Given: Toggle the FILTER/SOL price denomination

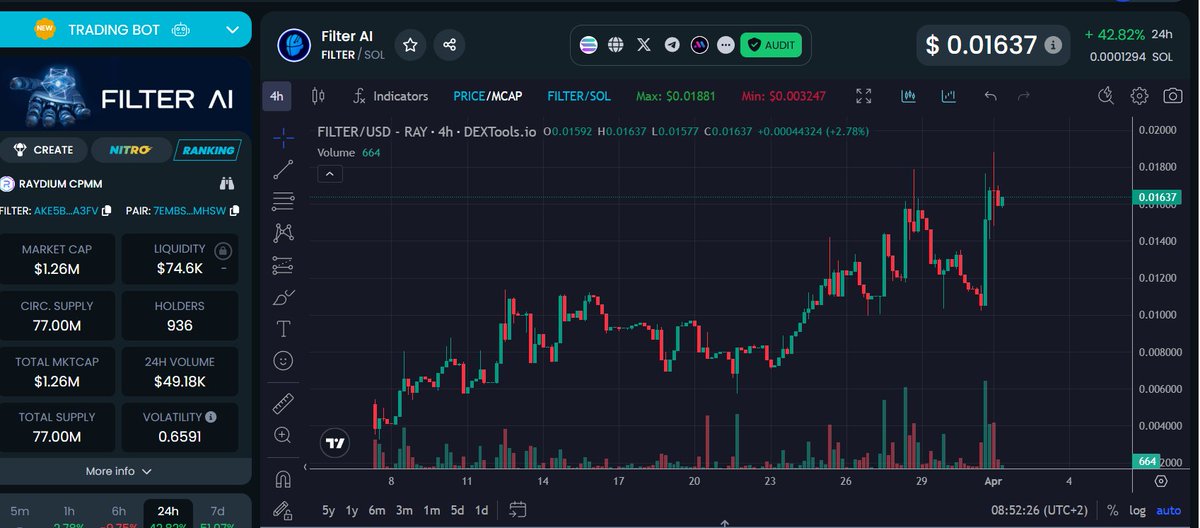Looking at the screenshot, I should [579, 96].
